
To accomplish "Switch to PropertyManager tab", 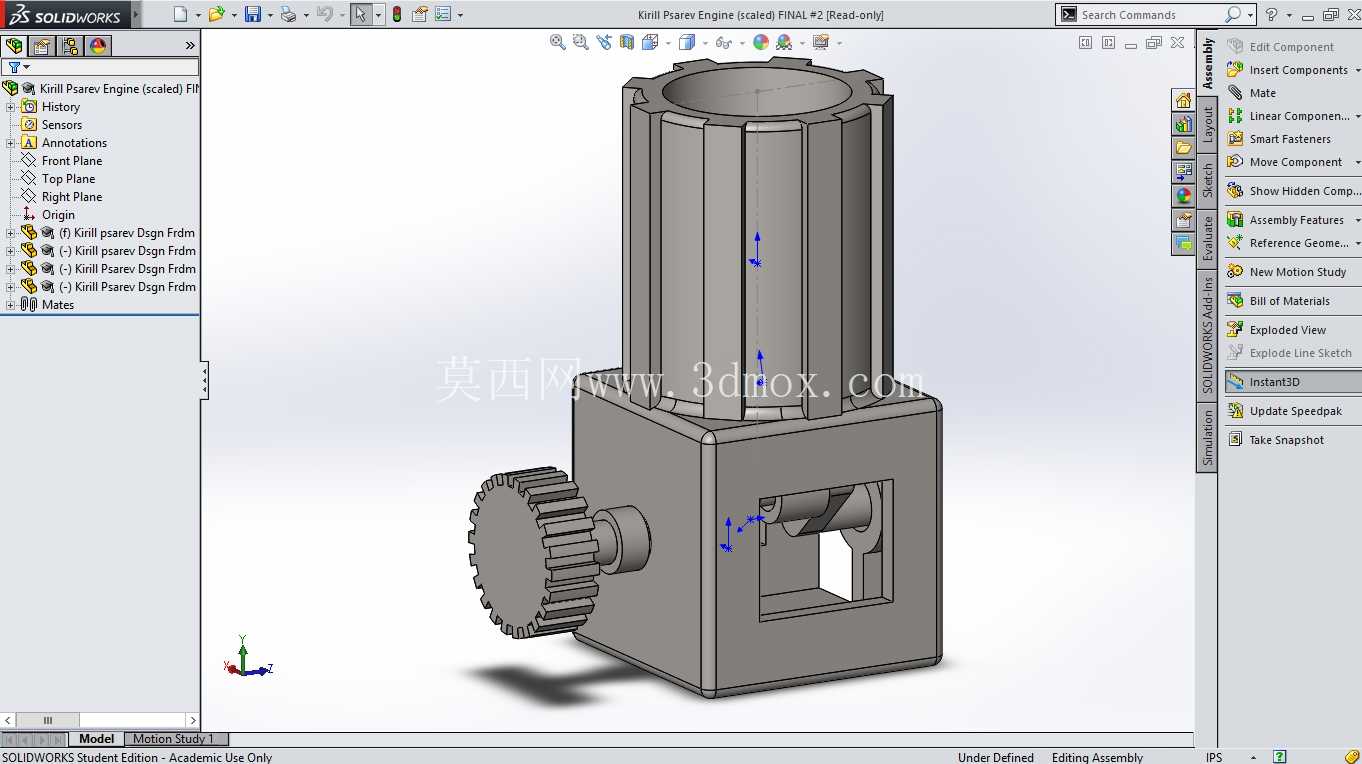I will tap(42, 46).
